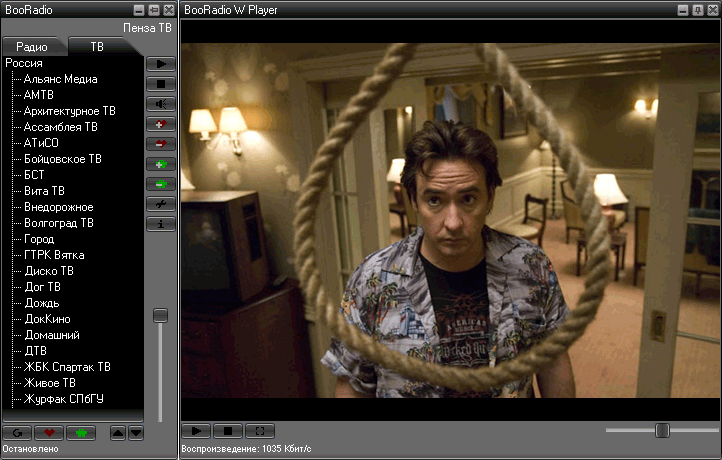Click the Остановлено status text
This screenshot has width=722, height=460.
point(30,449)
